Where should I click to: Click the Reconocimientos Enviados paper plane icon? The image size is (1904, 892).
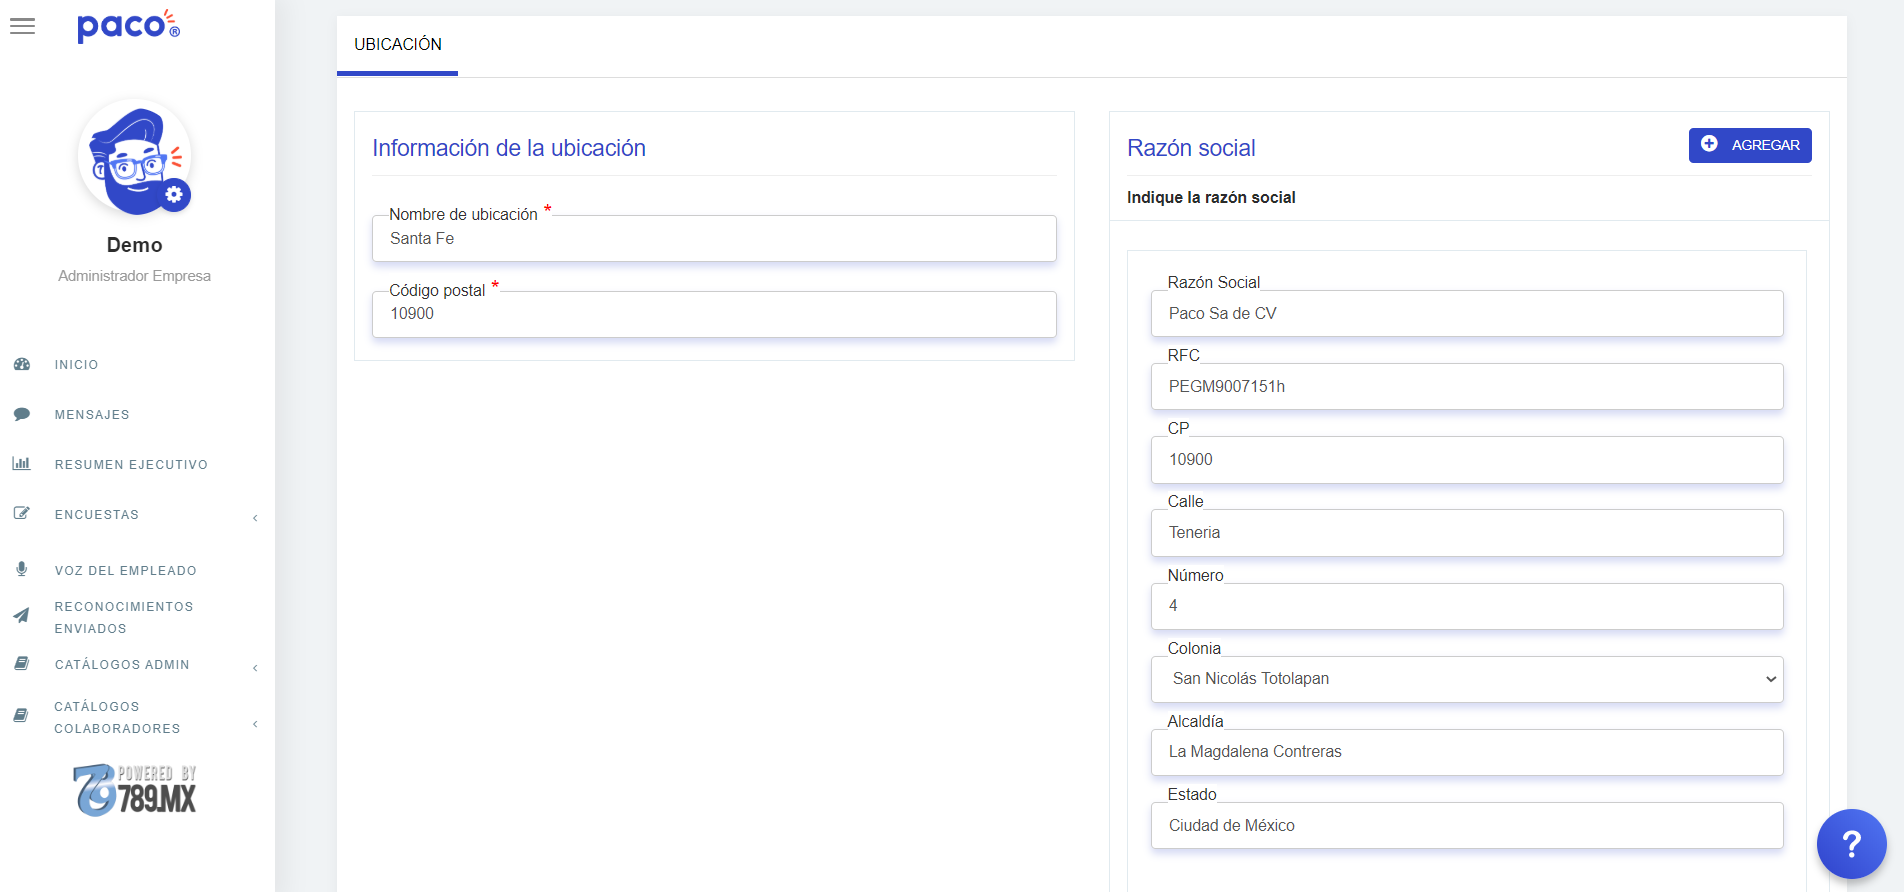(21, 616)
